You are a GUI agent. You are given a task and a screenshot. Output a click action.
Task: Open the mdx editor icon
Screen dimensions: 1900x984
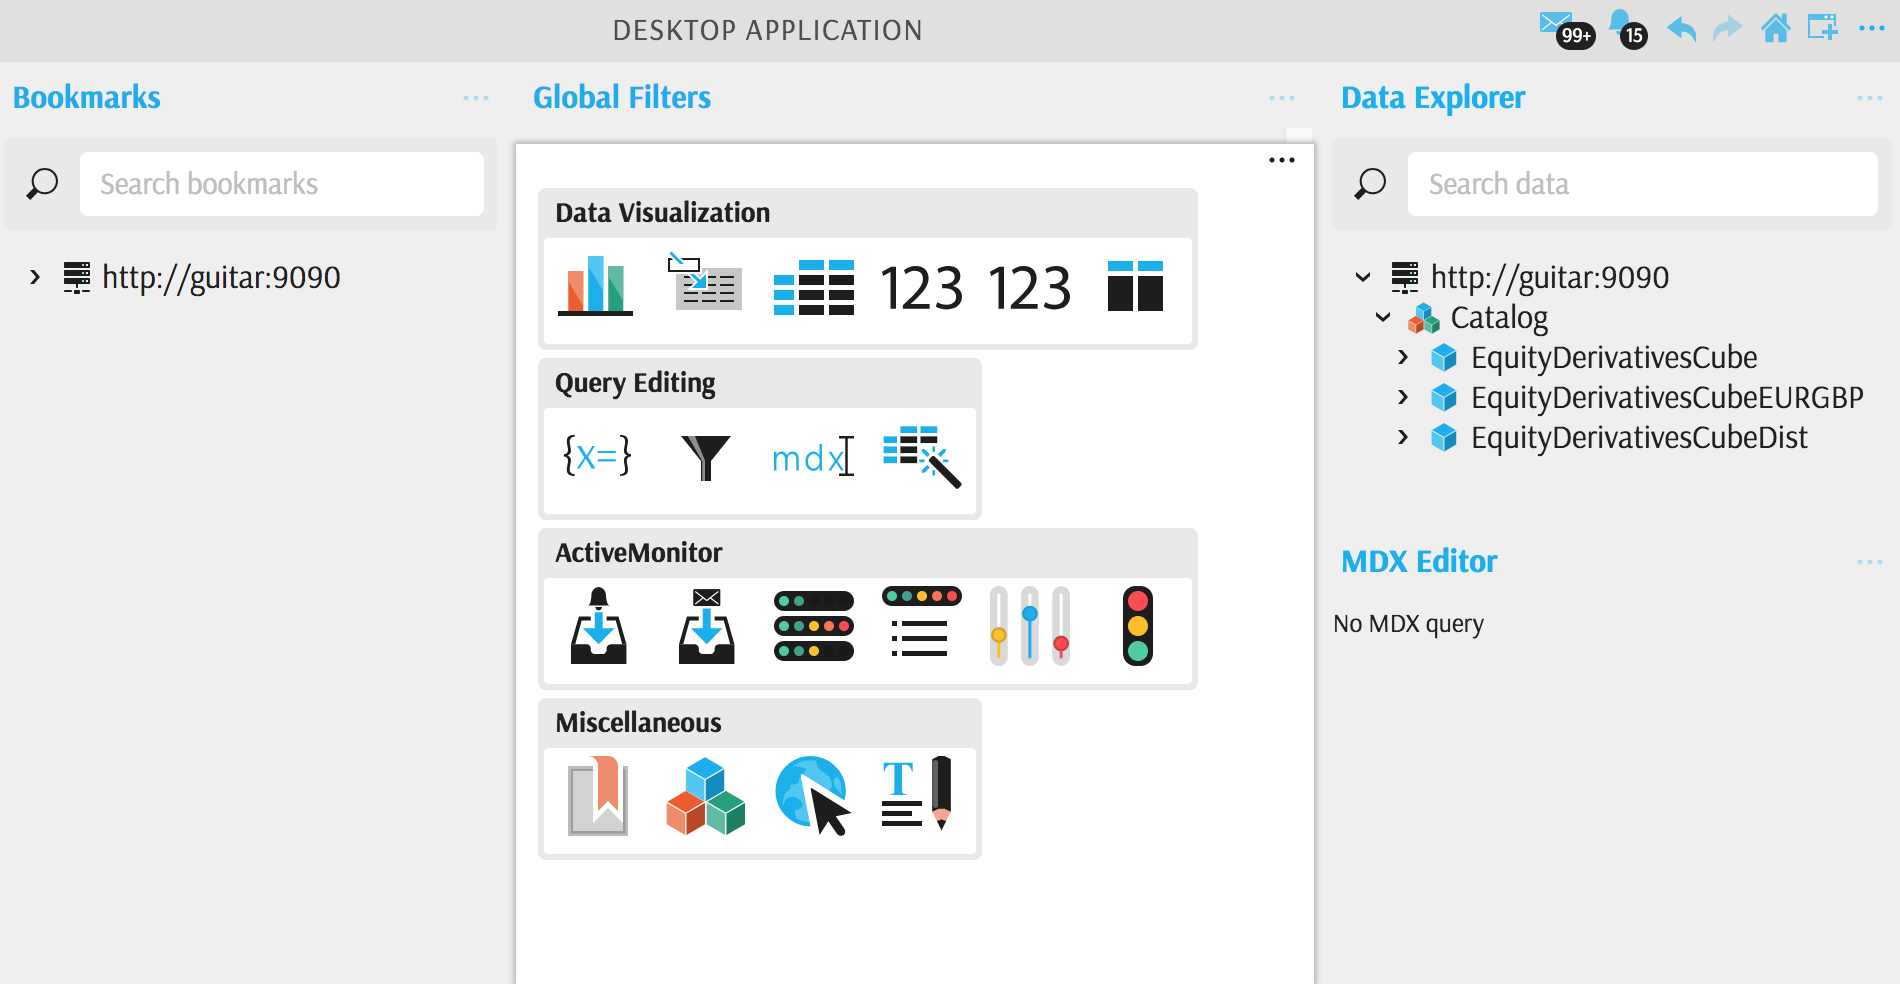813,457
